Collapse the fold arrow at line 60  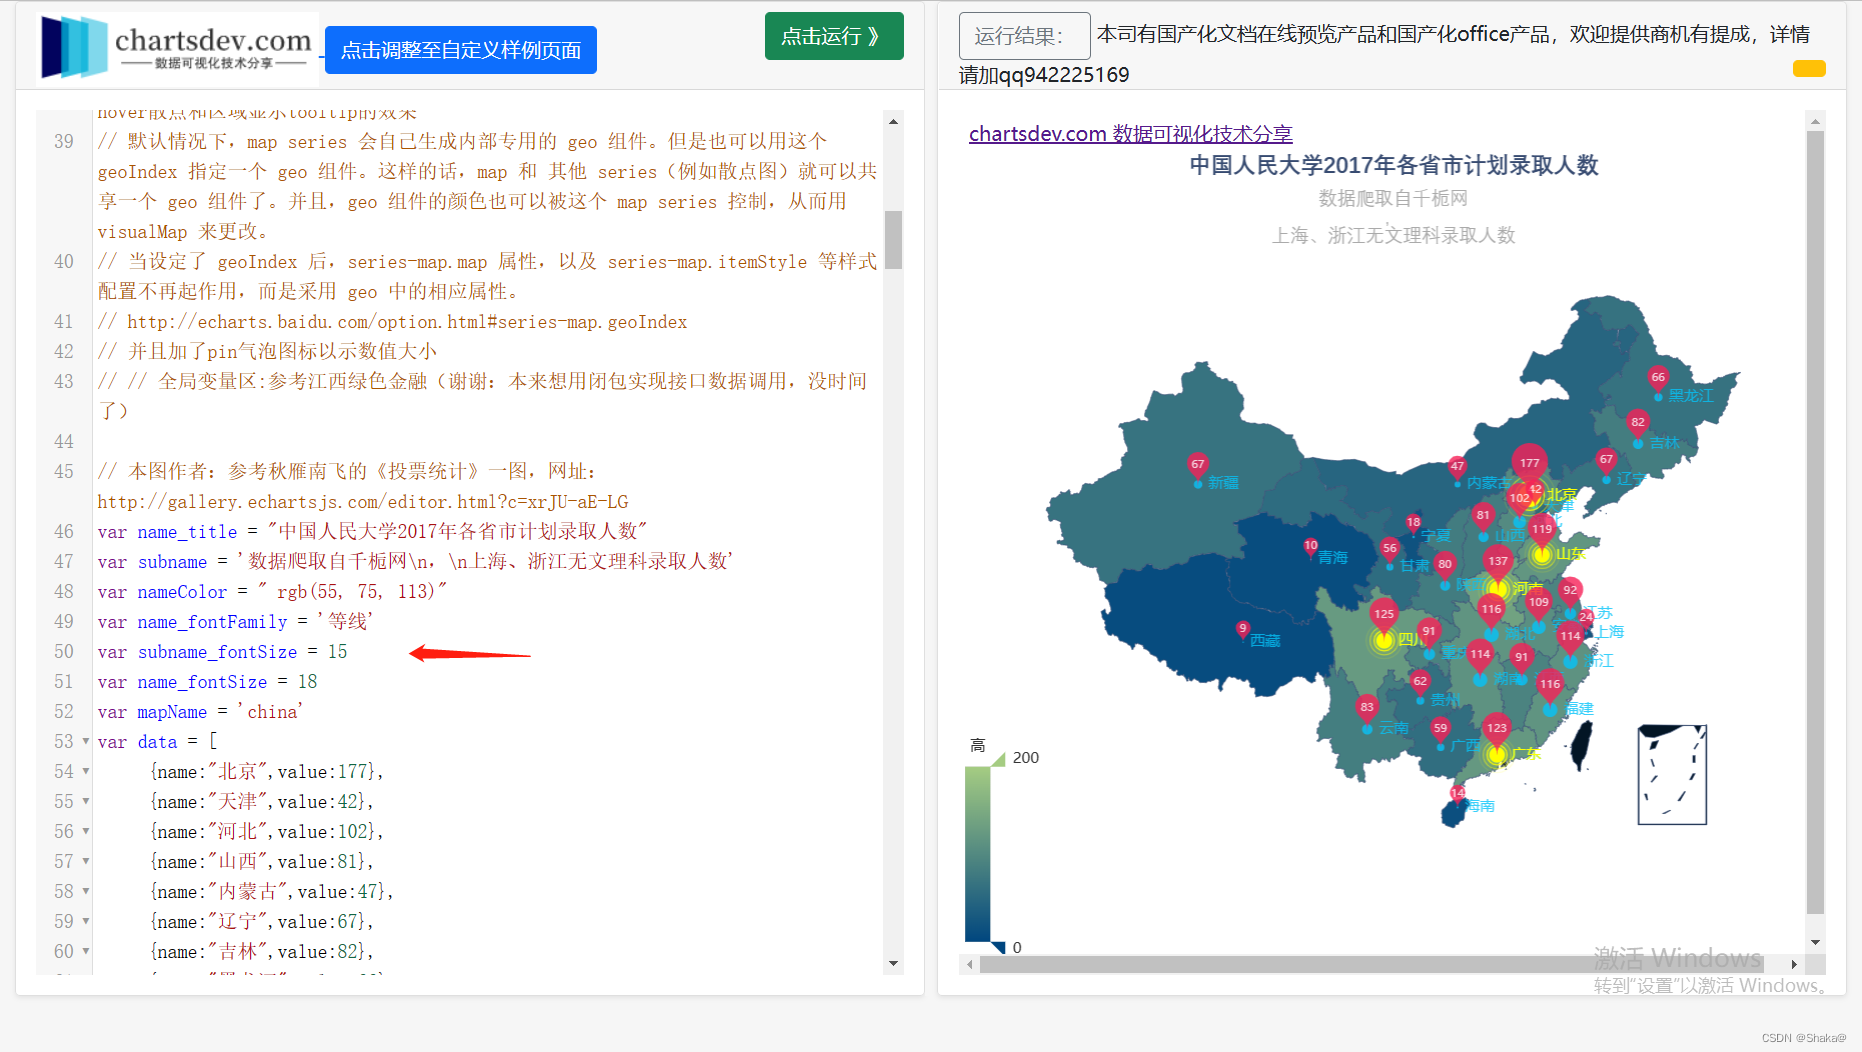[x=85, y=952]
